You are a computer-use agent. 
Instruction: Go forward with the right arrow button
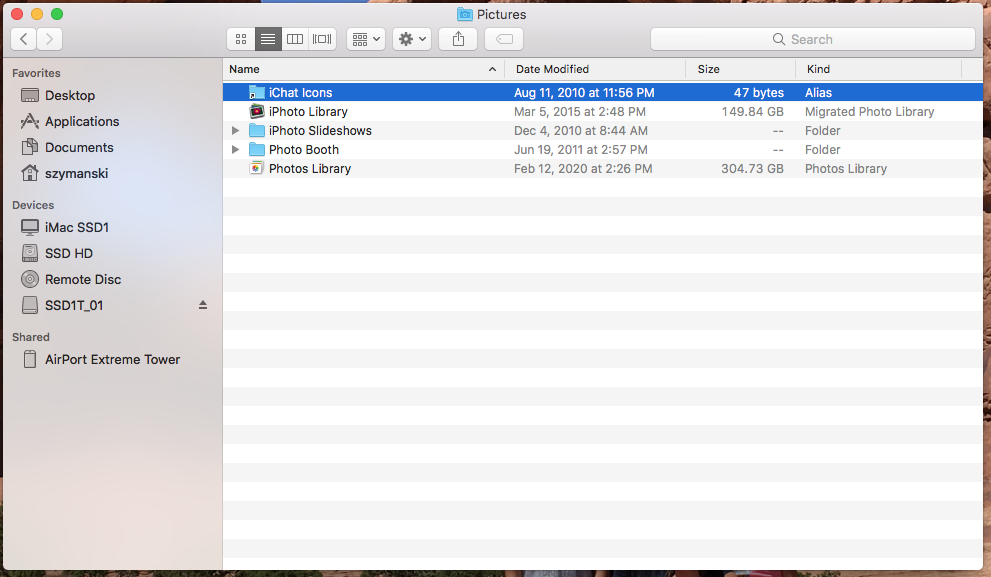click(49, 39)
